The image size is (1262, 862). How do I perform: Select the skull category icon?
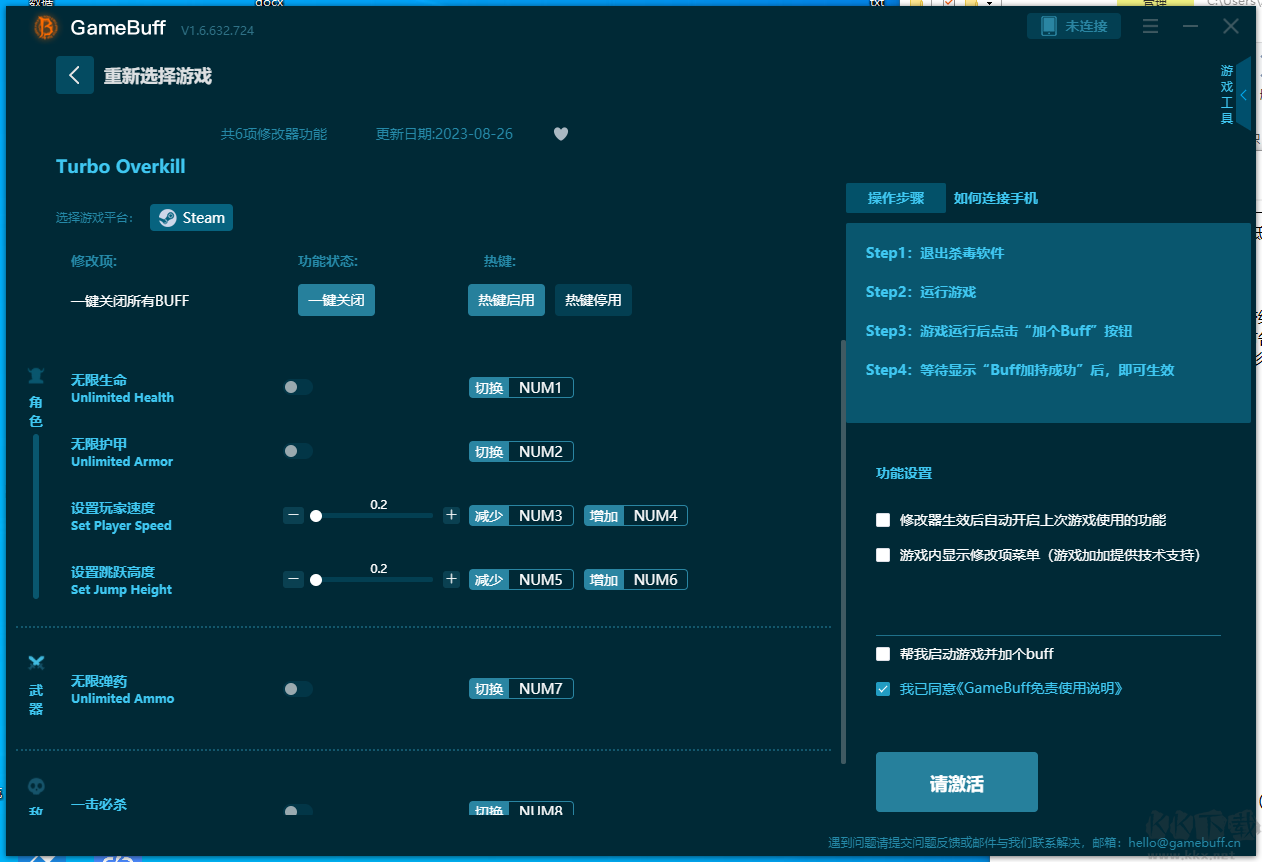36,787
